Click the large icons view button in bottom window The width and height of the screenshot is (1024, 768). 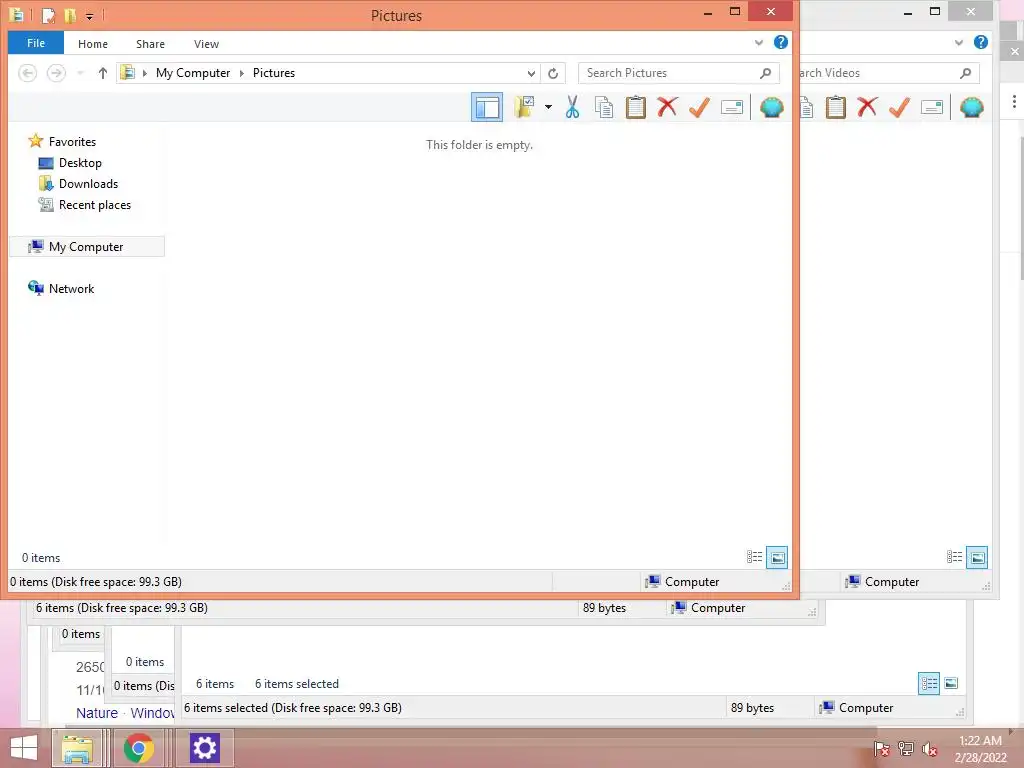[951, 683]
